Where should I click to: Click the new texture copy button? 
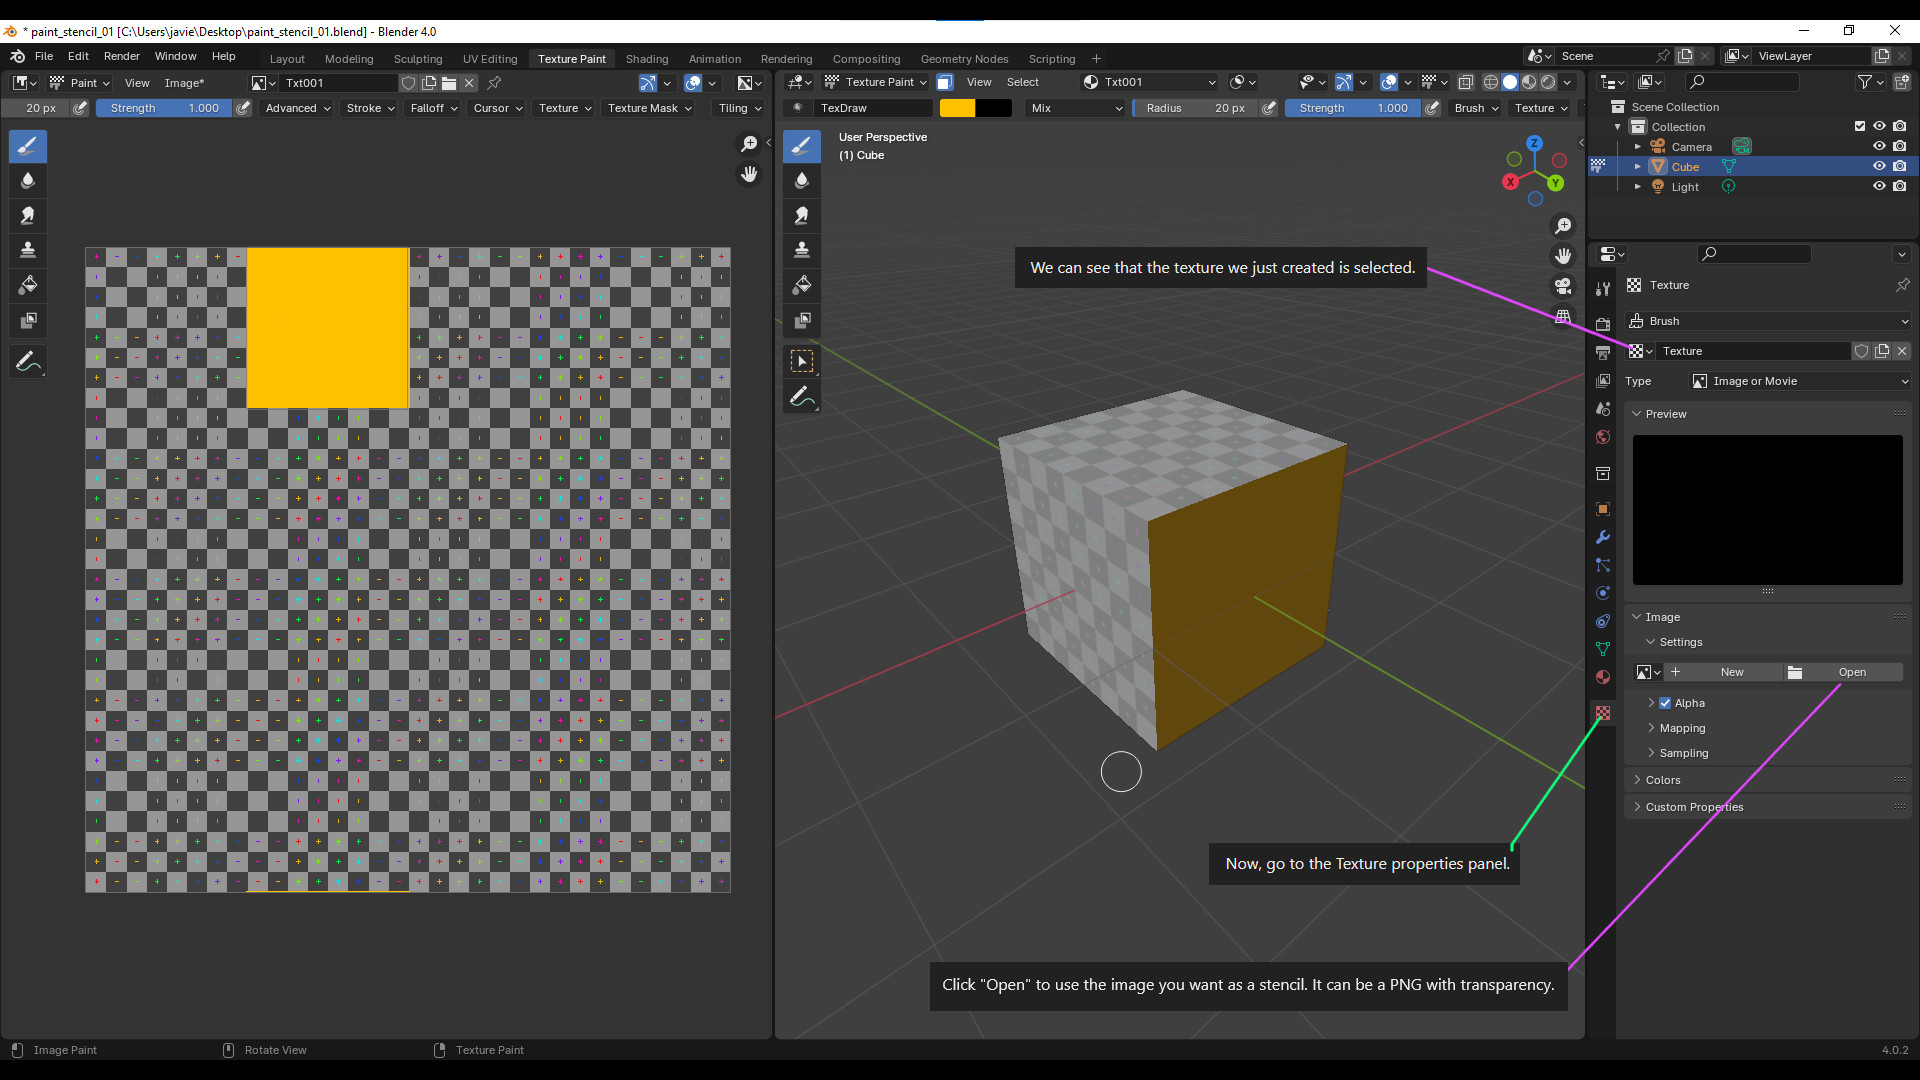click(1882, 351)
